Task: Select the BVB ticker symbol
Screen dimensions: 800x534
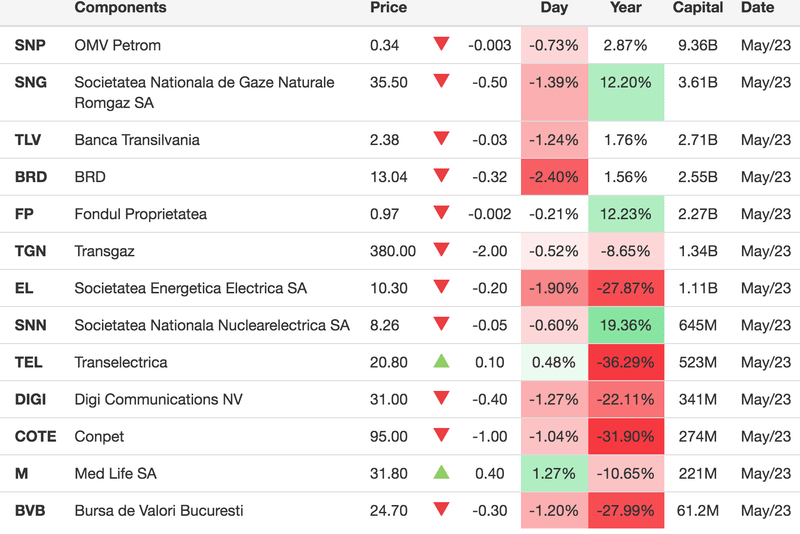Action: click(x=31, y=511)
